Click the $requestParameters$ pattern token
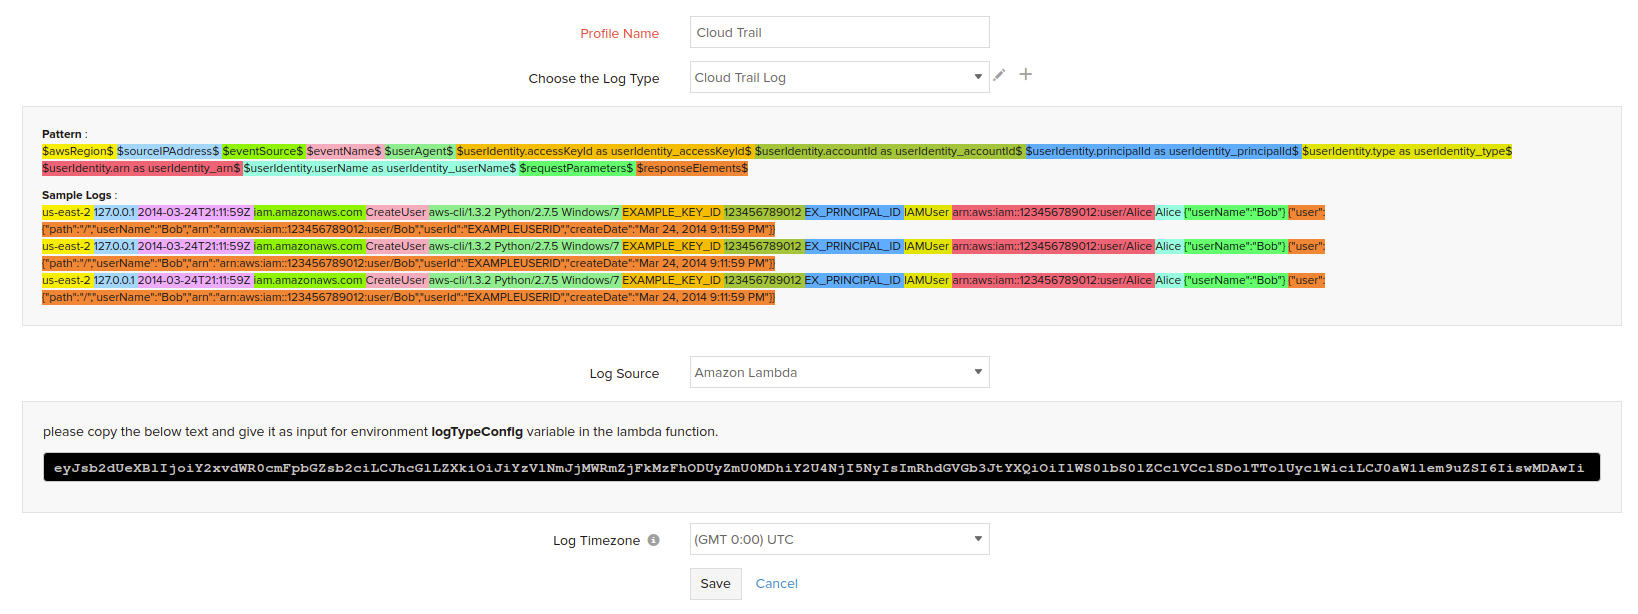This screenshot has height=614, width=1638. click(576, 168)
